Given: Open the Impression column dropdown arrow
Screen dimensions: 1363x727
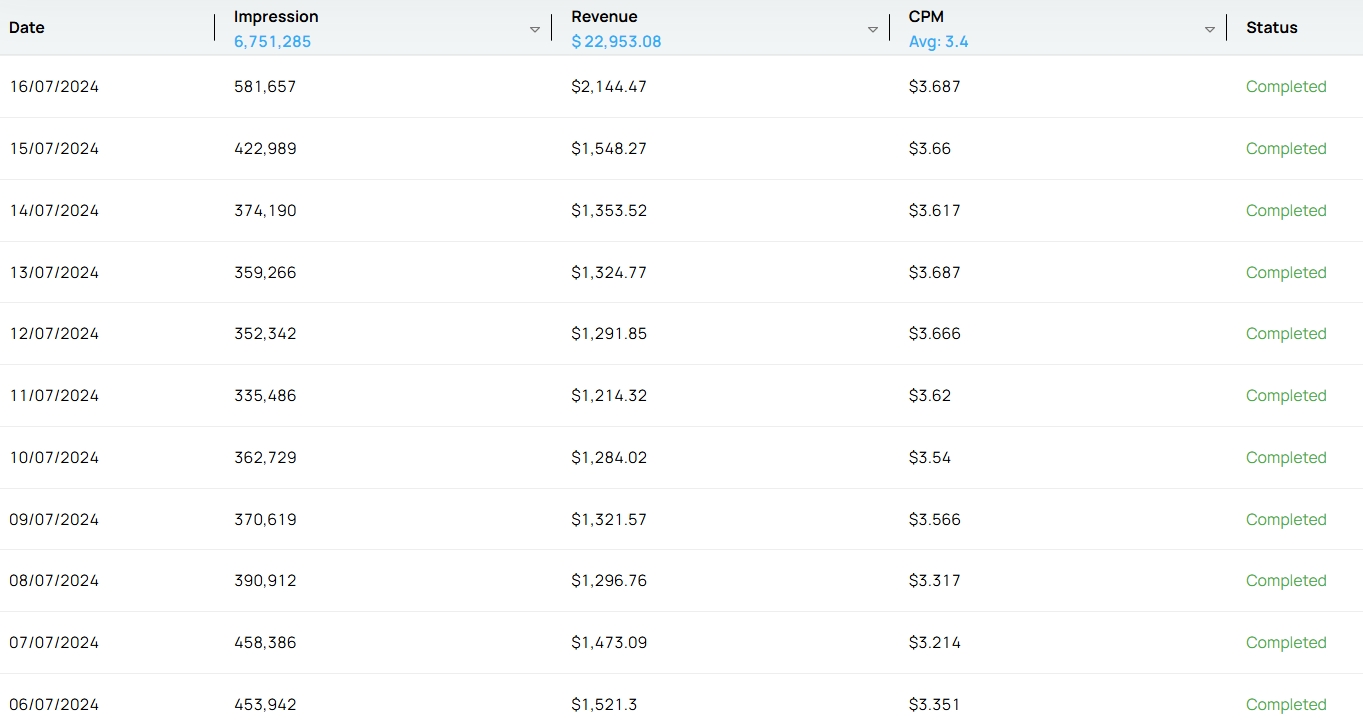Looking at the screenshot, I should click(535, 30).
